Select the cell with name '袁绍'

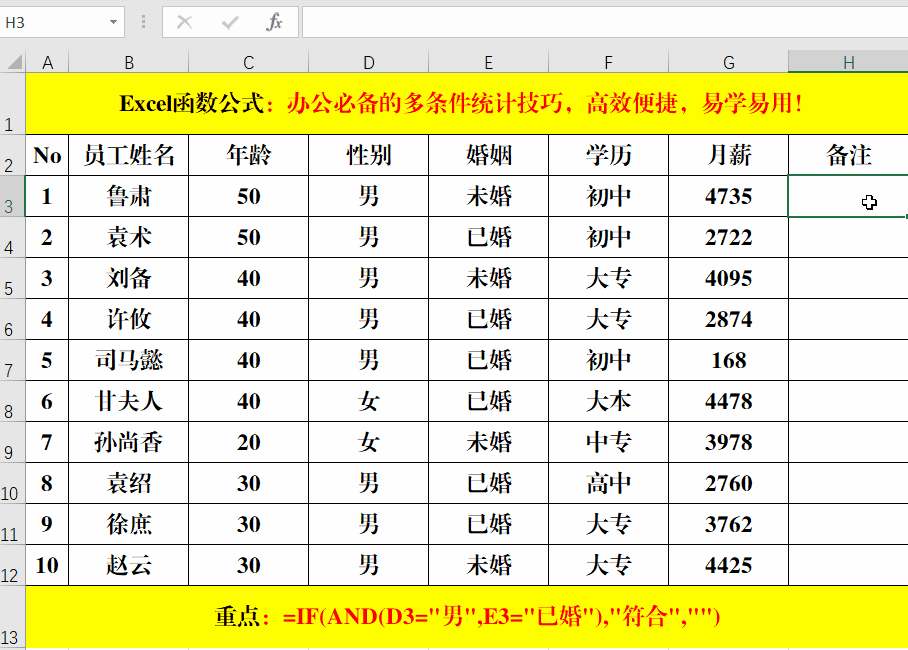pos(129,483)
